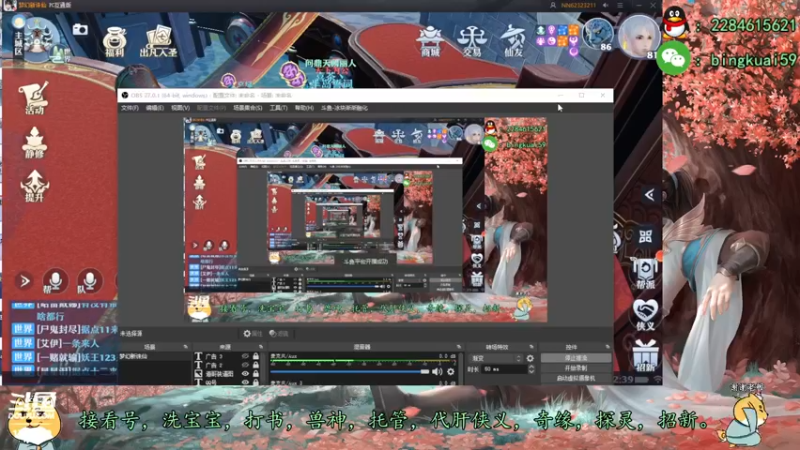Image resolution: width=800 pixels, height=450 pixels.
Task: Mute the 麦克风/Aux mixer channel
Action: coord(437,371)
